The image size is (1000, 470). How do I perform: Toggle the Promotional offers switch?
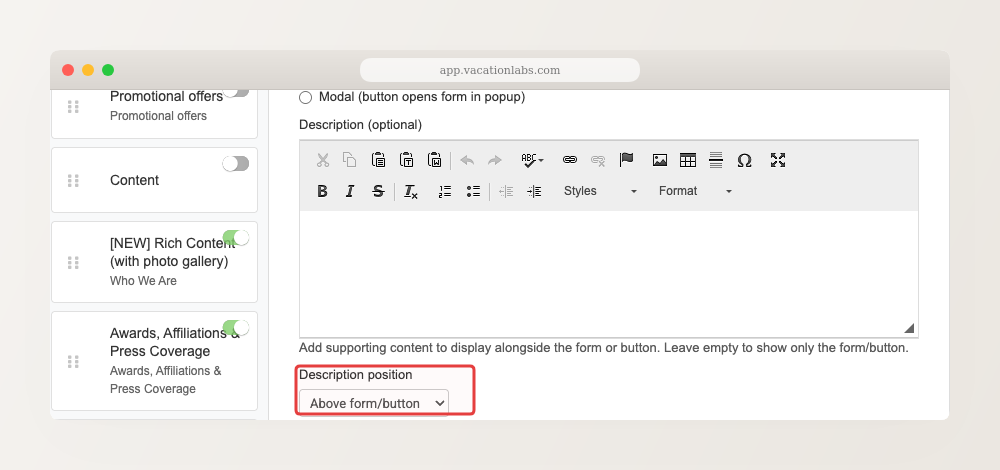point(236,92)
